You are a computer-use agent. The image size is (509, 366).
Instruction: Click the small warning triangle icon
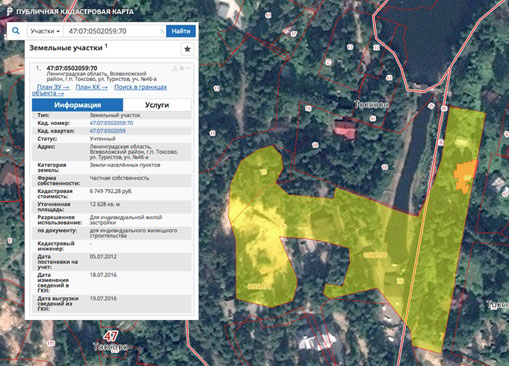pos(174,68)
